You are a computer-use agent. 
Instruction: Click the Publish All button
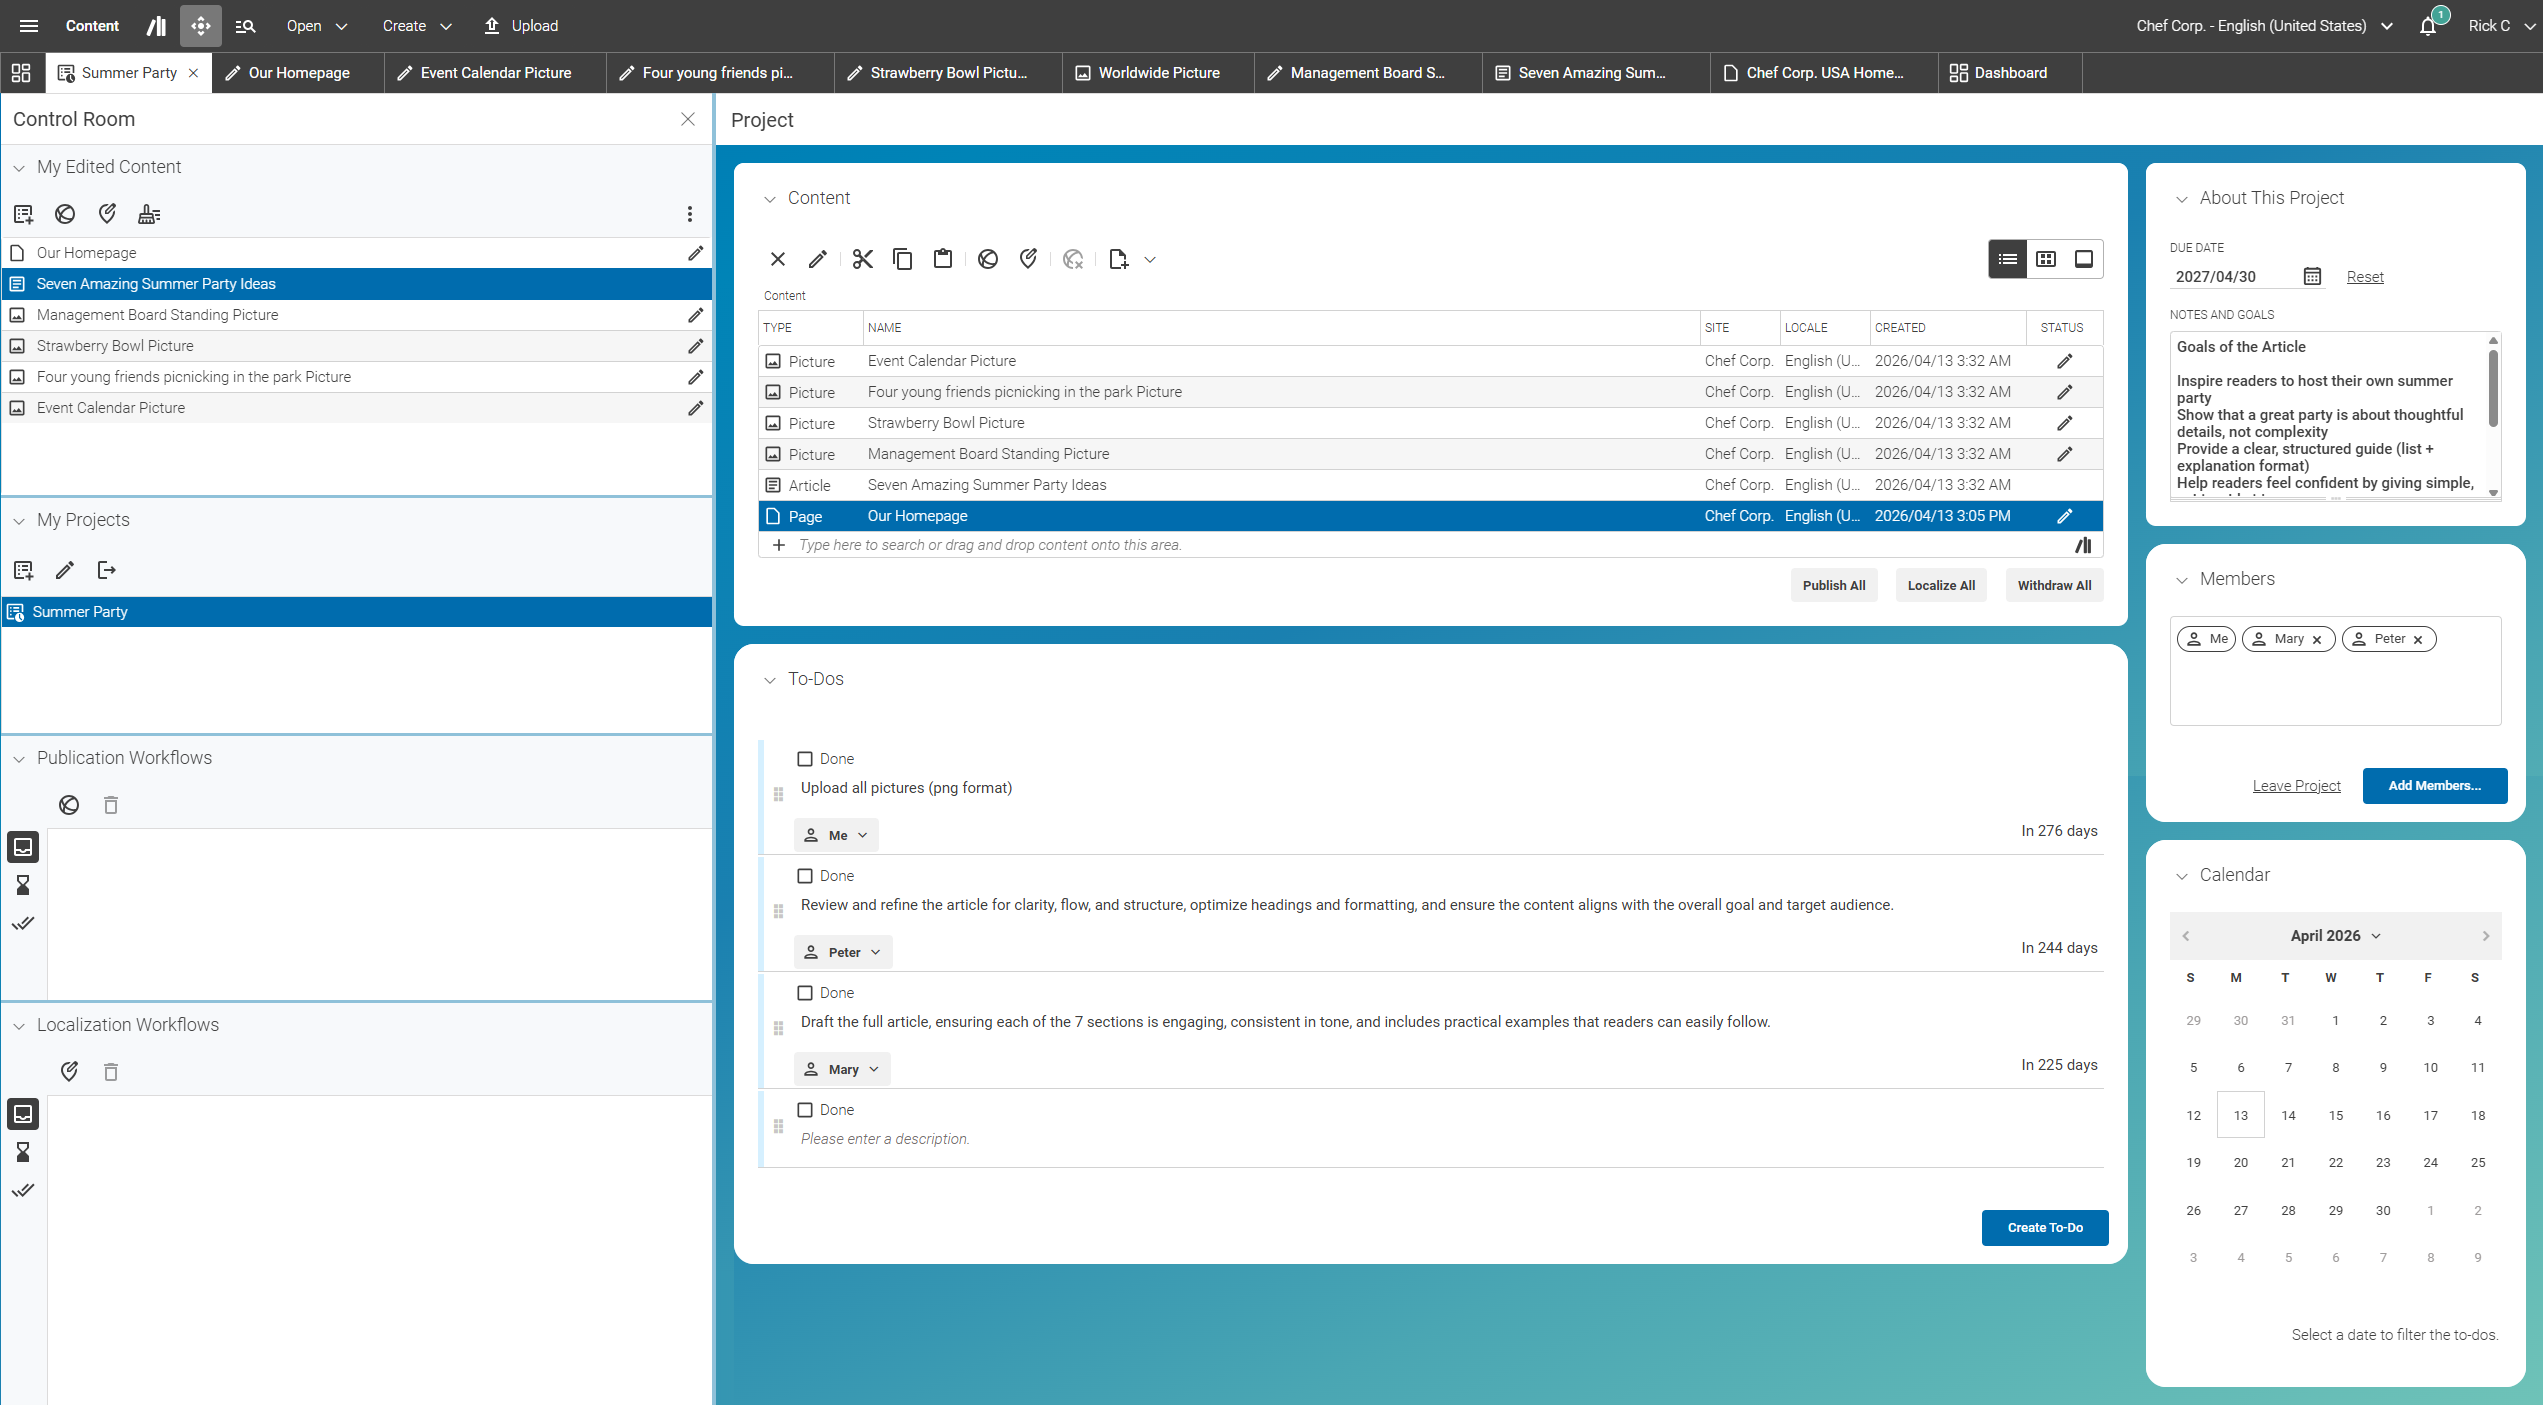tap(1833, 586)
